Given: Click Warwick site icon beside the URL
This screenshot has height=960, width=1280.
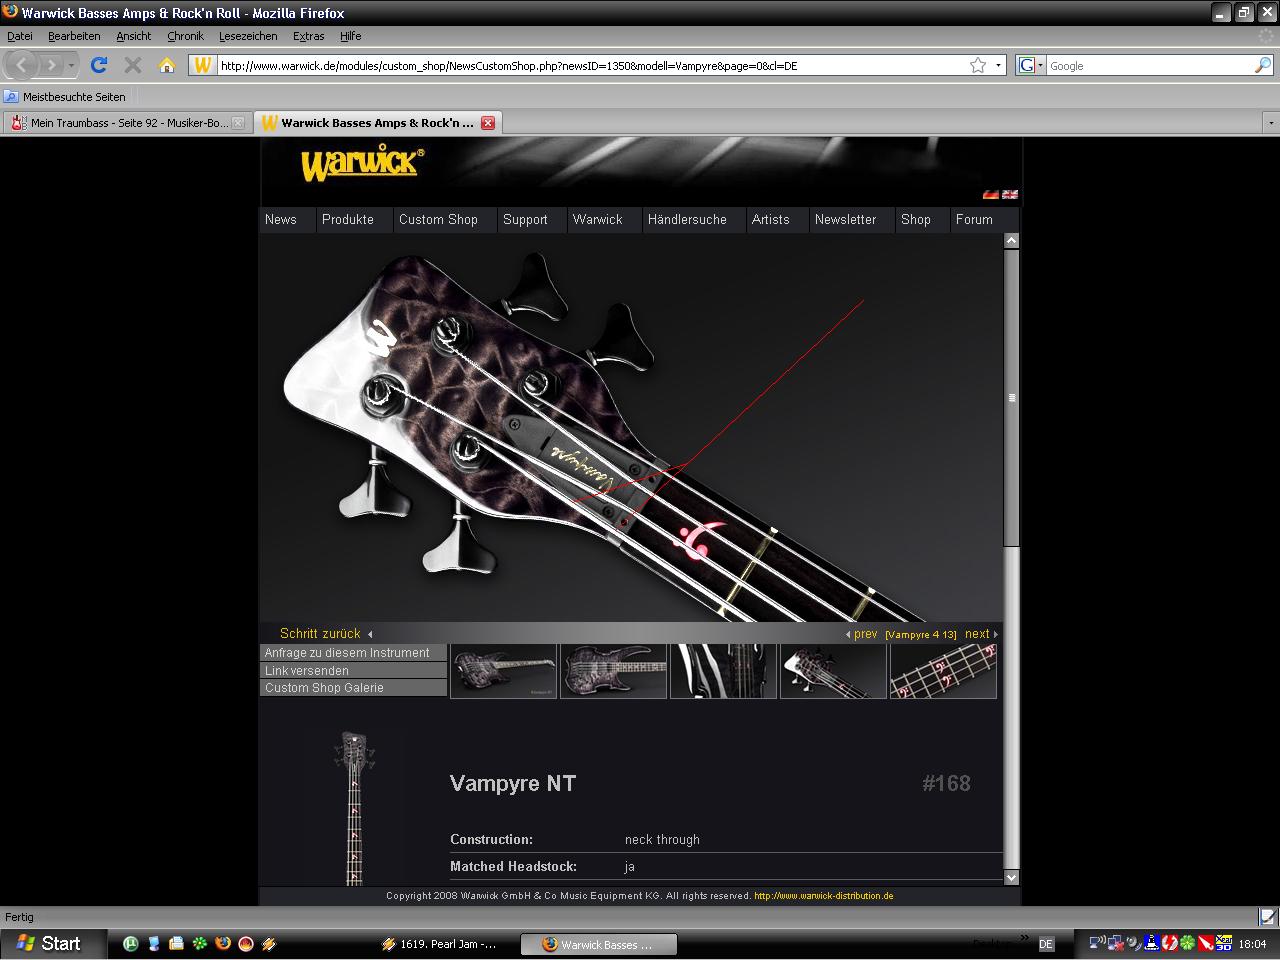Looking at the screenshot, I should click(x=202, y=65).
